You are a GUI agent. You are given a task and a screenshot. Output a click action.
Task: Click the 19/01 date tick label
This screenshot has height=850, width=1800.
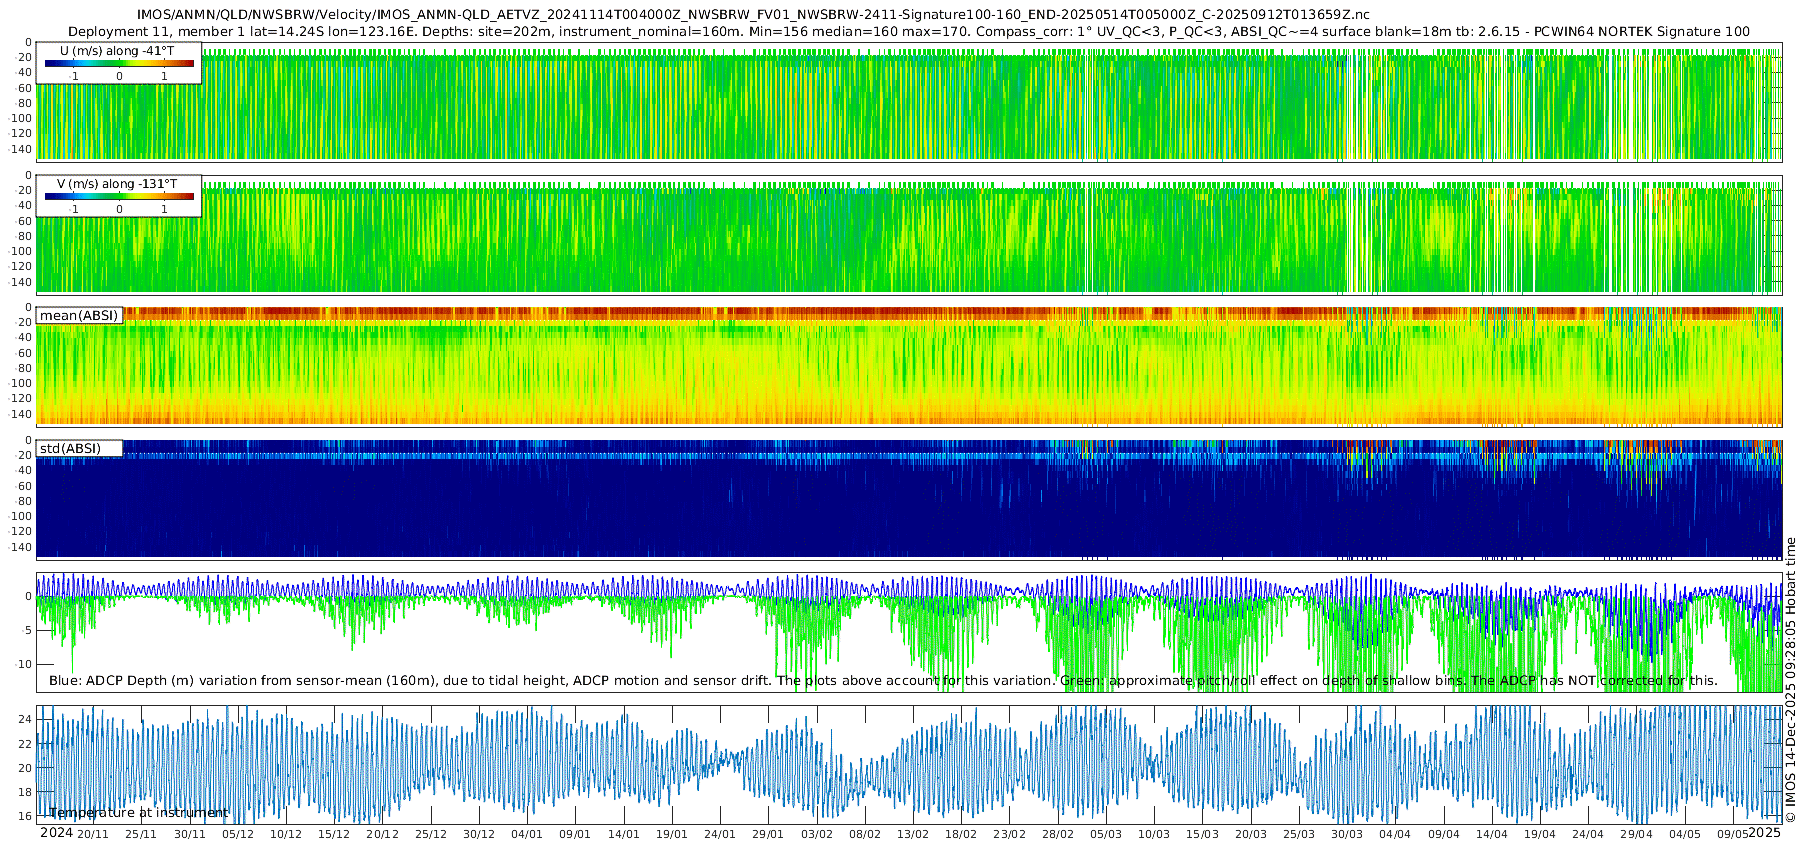point(672,834)
